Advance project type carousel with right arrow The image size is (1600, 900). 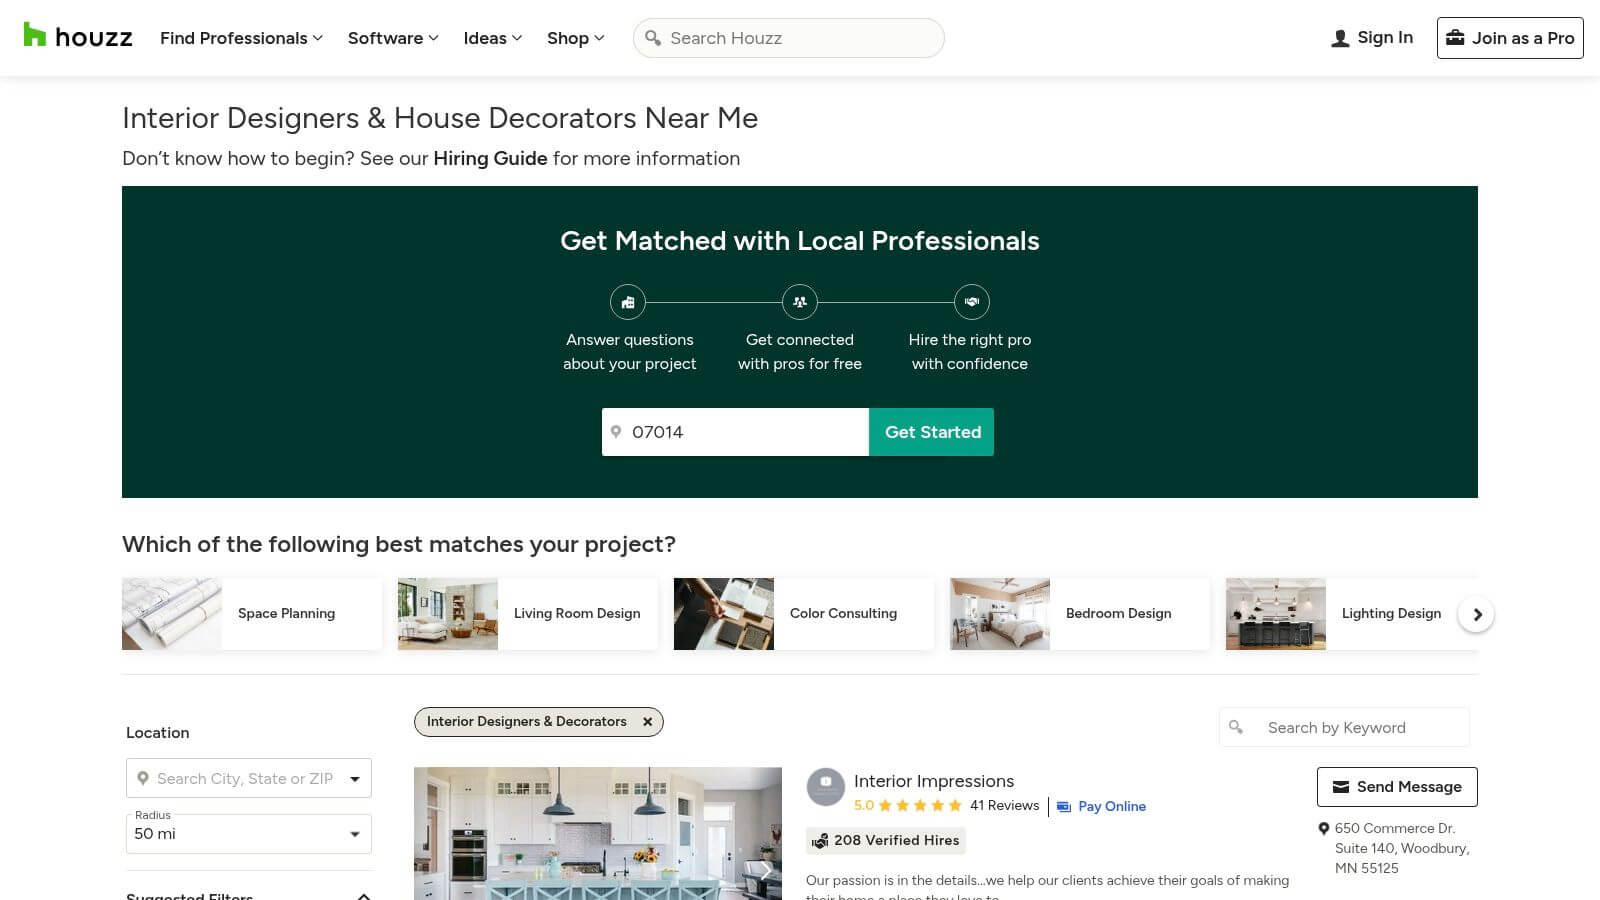[1477, 614]
